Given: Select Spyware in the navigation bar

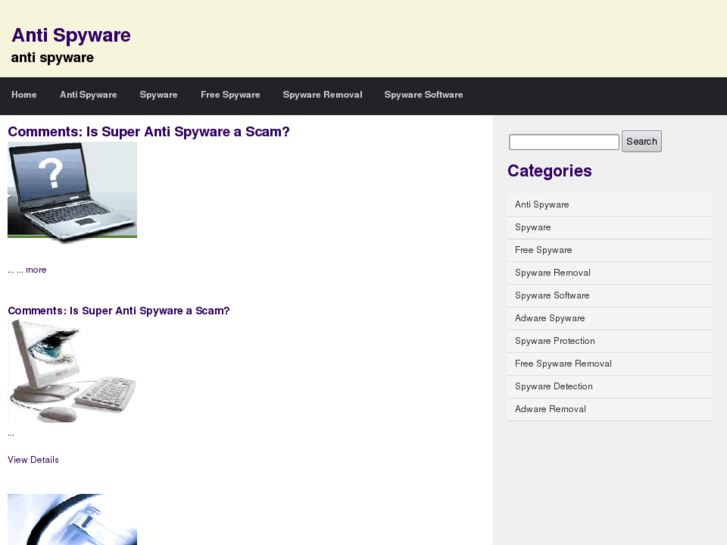Looking at the screenshot, I should click(159, 95).
